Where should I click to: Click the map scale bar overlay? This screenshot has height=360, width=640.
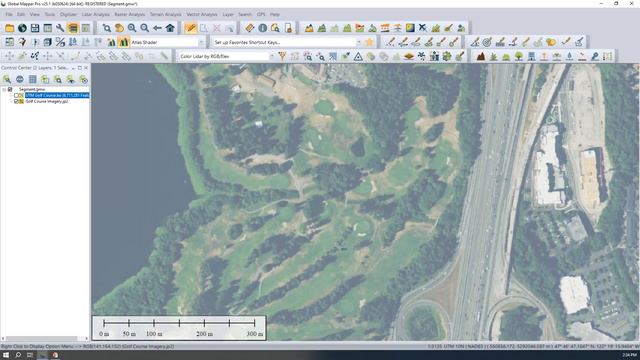pos(179,327)
